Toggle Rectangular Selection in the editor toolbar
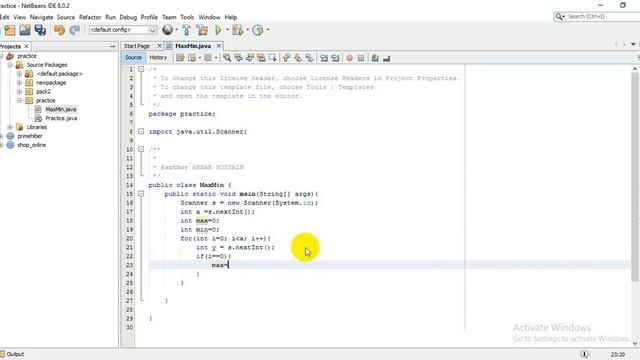This screenshot has width=640, height=360. (273, 58)
